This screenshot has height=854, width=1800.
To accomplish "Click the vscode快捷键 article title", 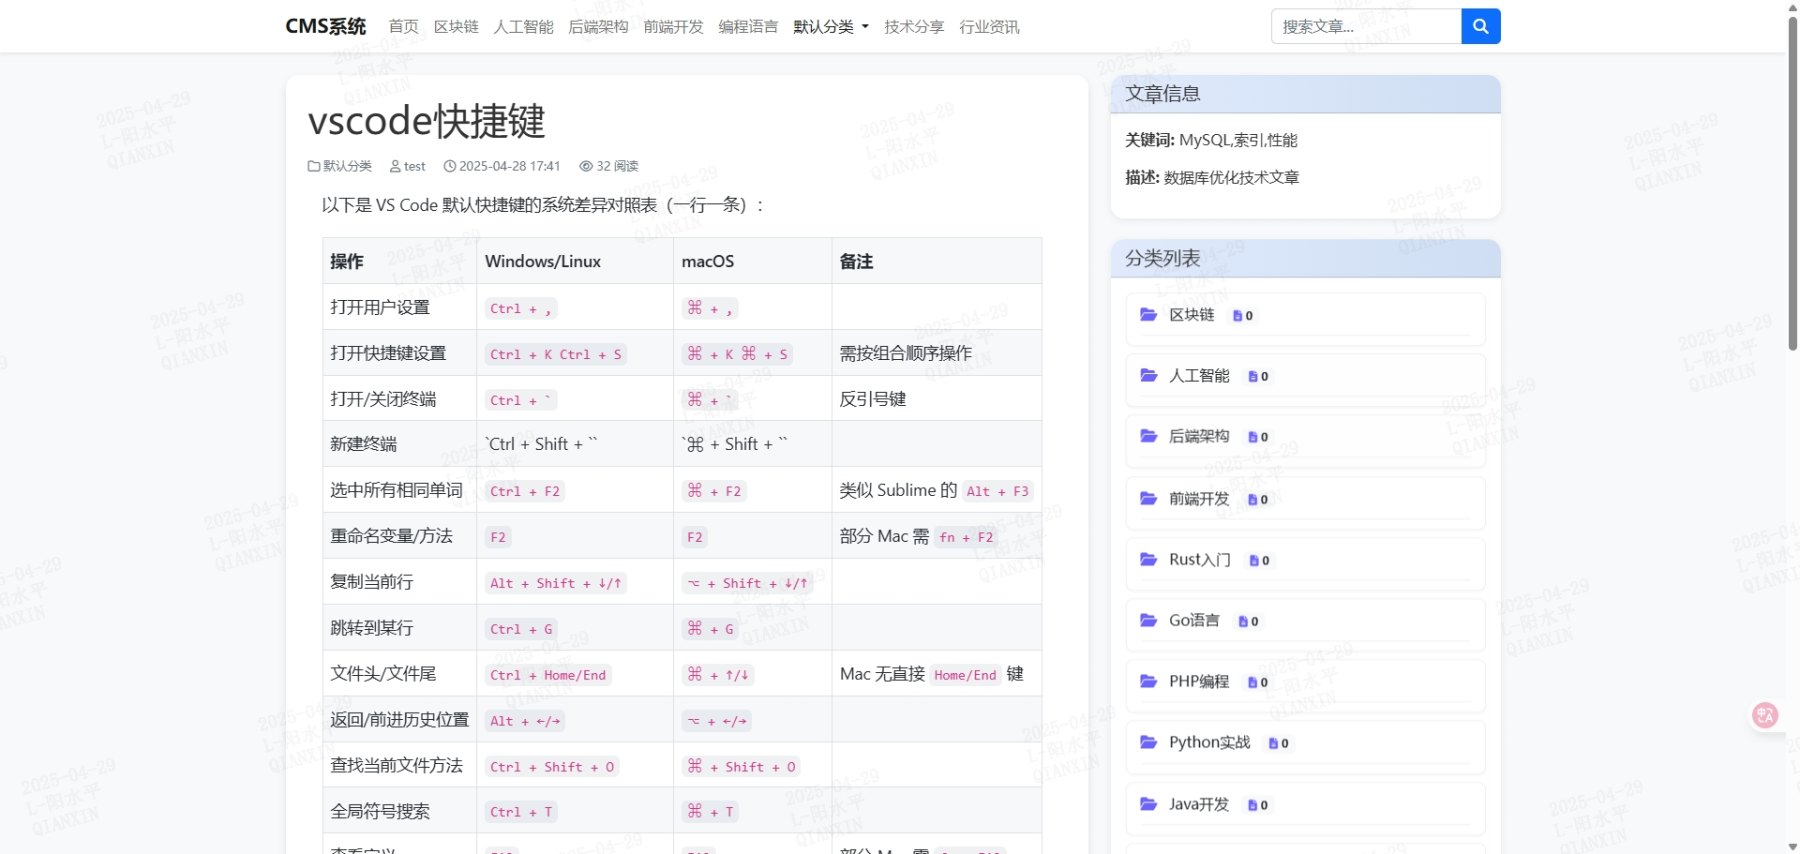I will 426,121.
